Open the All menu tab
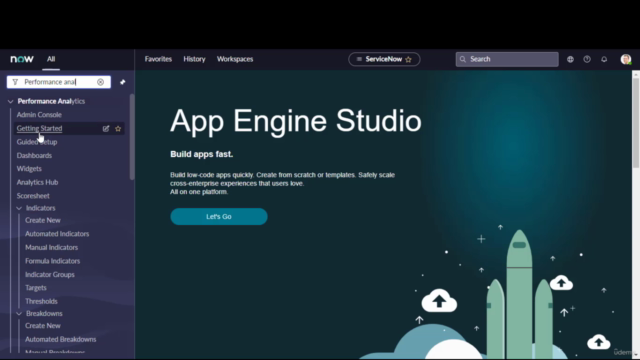 point(51,59)
